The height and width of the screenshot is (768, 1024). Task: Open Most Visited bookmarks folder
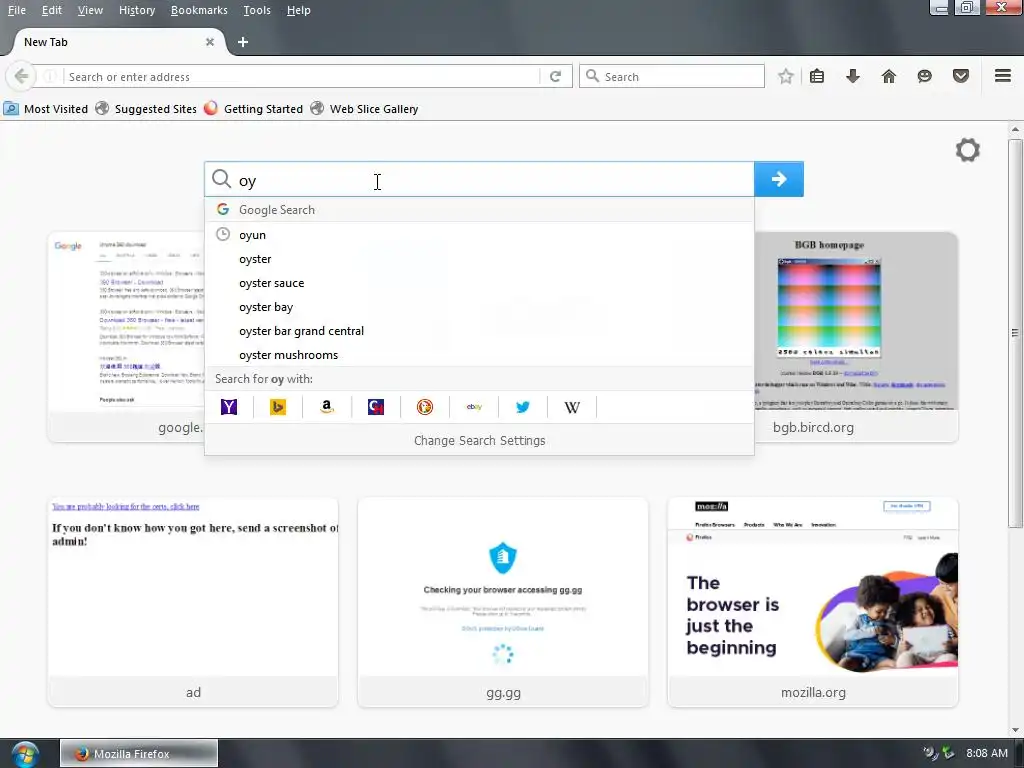46,109
